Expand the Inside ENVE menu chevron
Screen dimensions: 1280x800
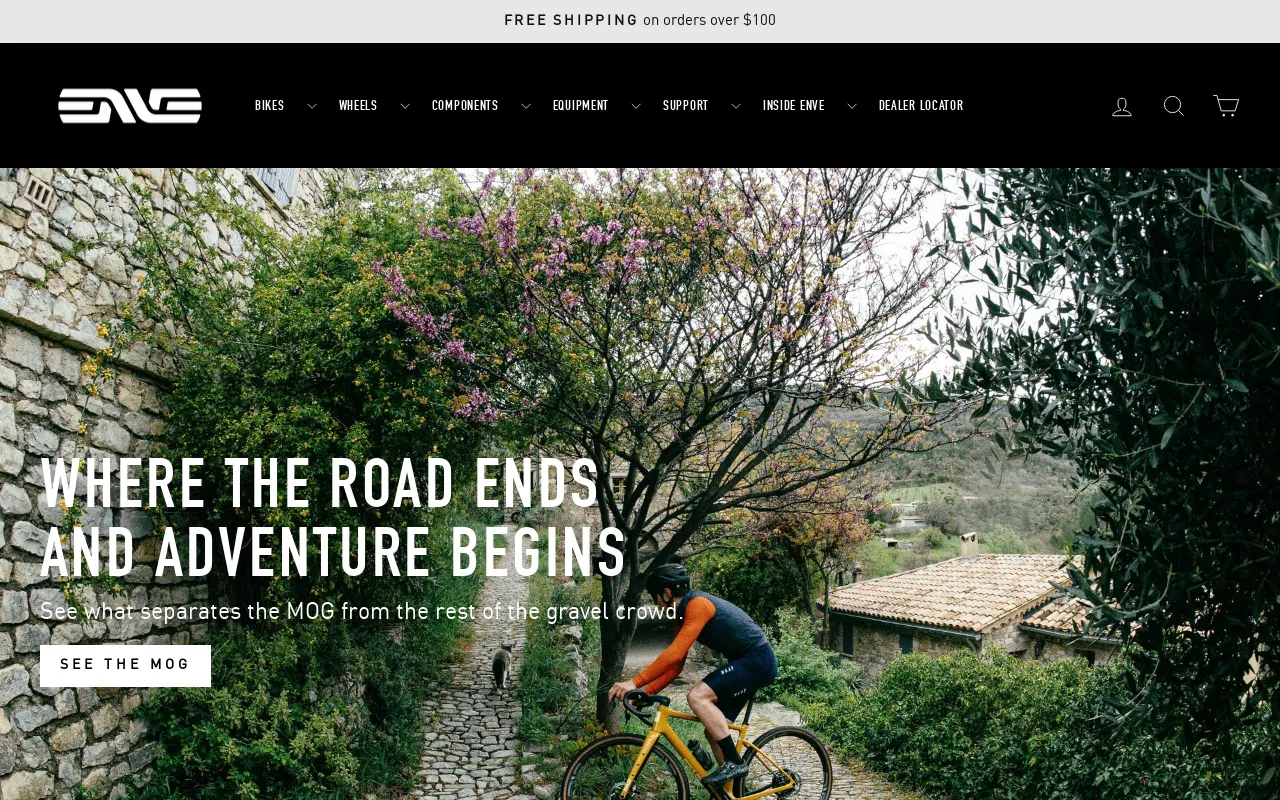[851, 106]
